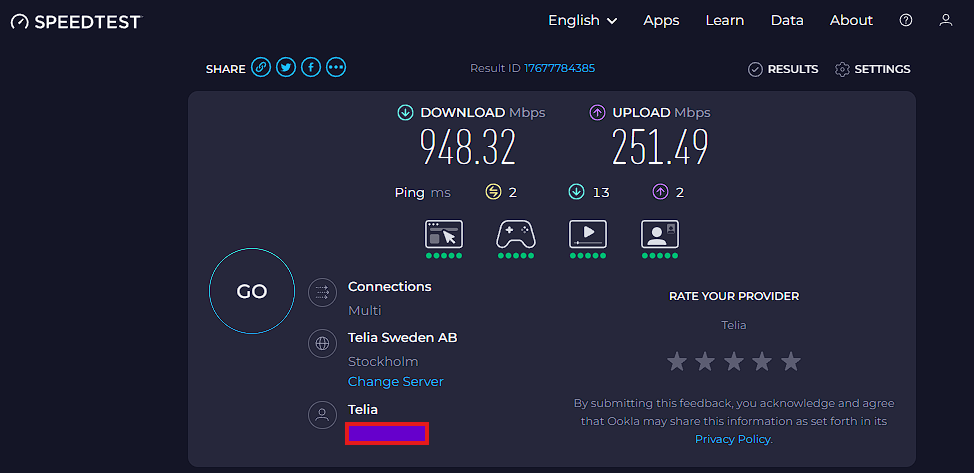Viewport: 974px width, 473px height.
Task: Share result on Twitter
Action: 286,67
